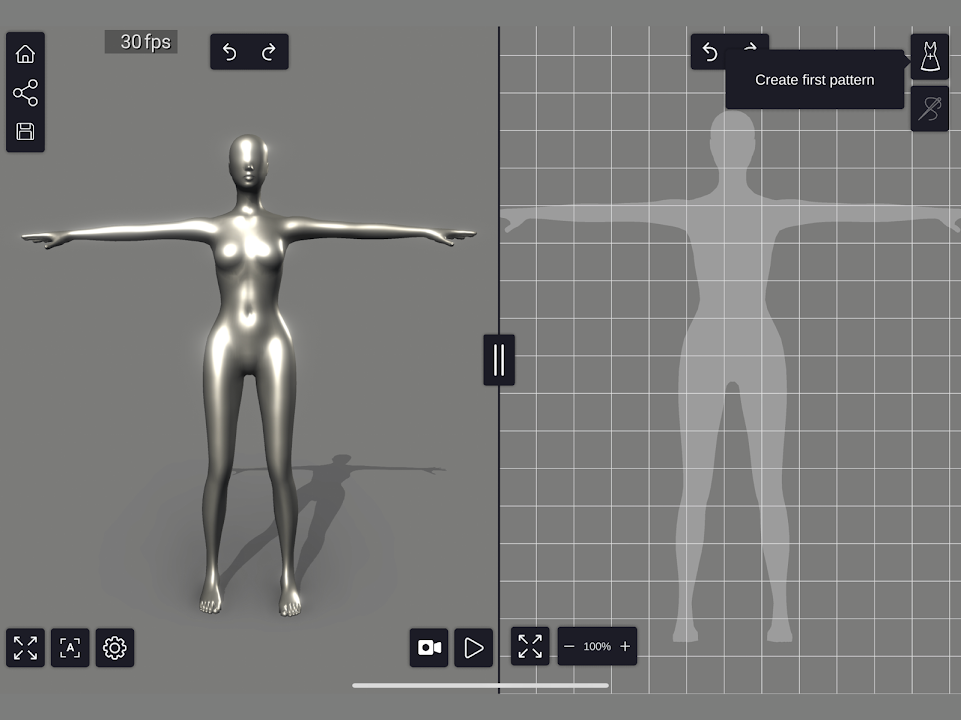Redo the action in the 3D view
The height and width of the screenshot is (720, 961).
point(268,52)
